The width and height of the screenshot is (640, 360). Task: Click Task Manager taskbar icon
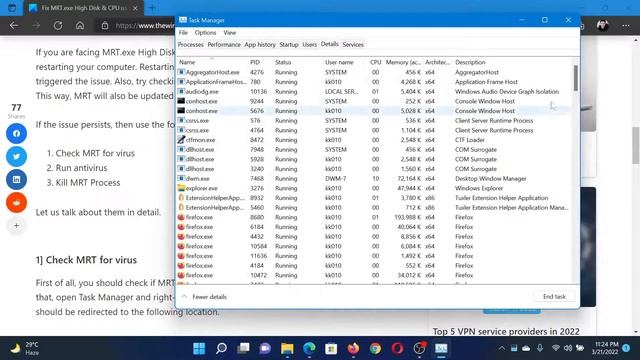coord(441,348)
